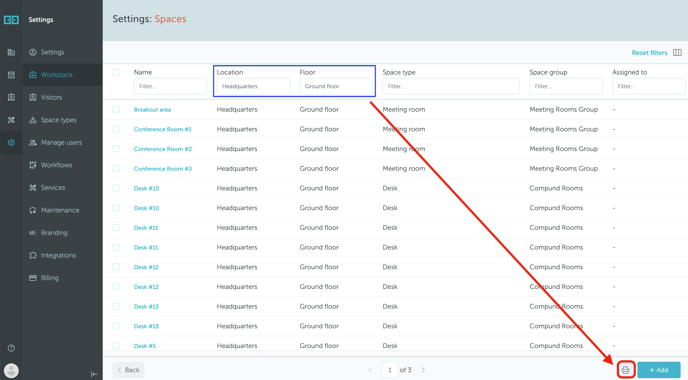Open the space types icon in the narrow rail
The width and height of the screenshot is (688, 380).
(11, 120)
